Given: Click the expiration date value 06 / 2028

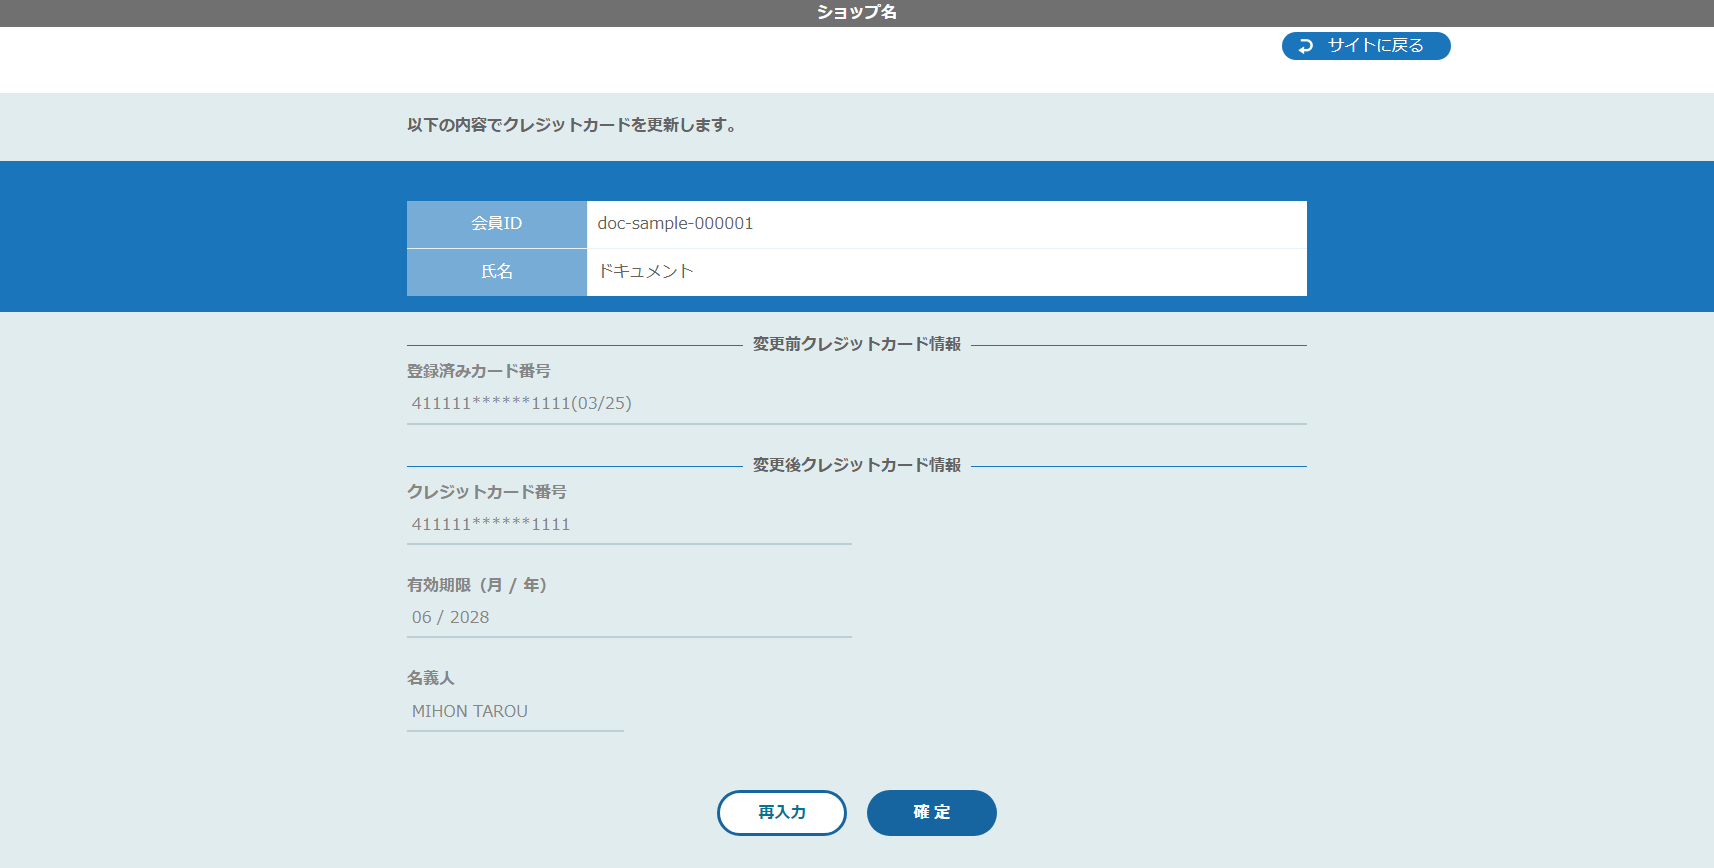Looking at the screenshot, I should tap(450, 617).
